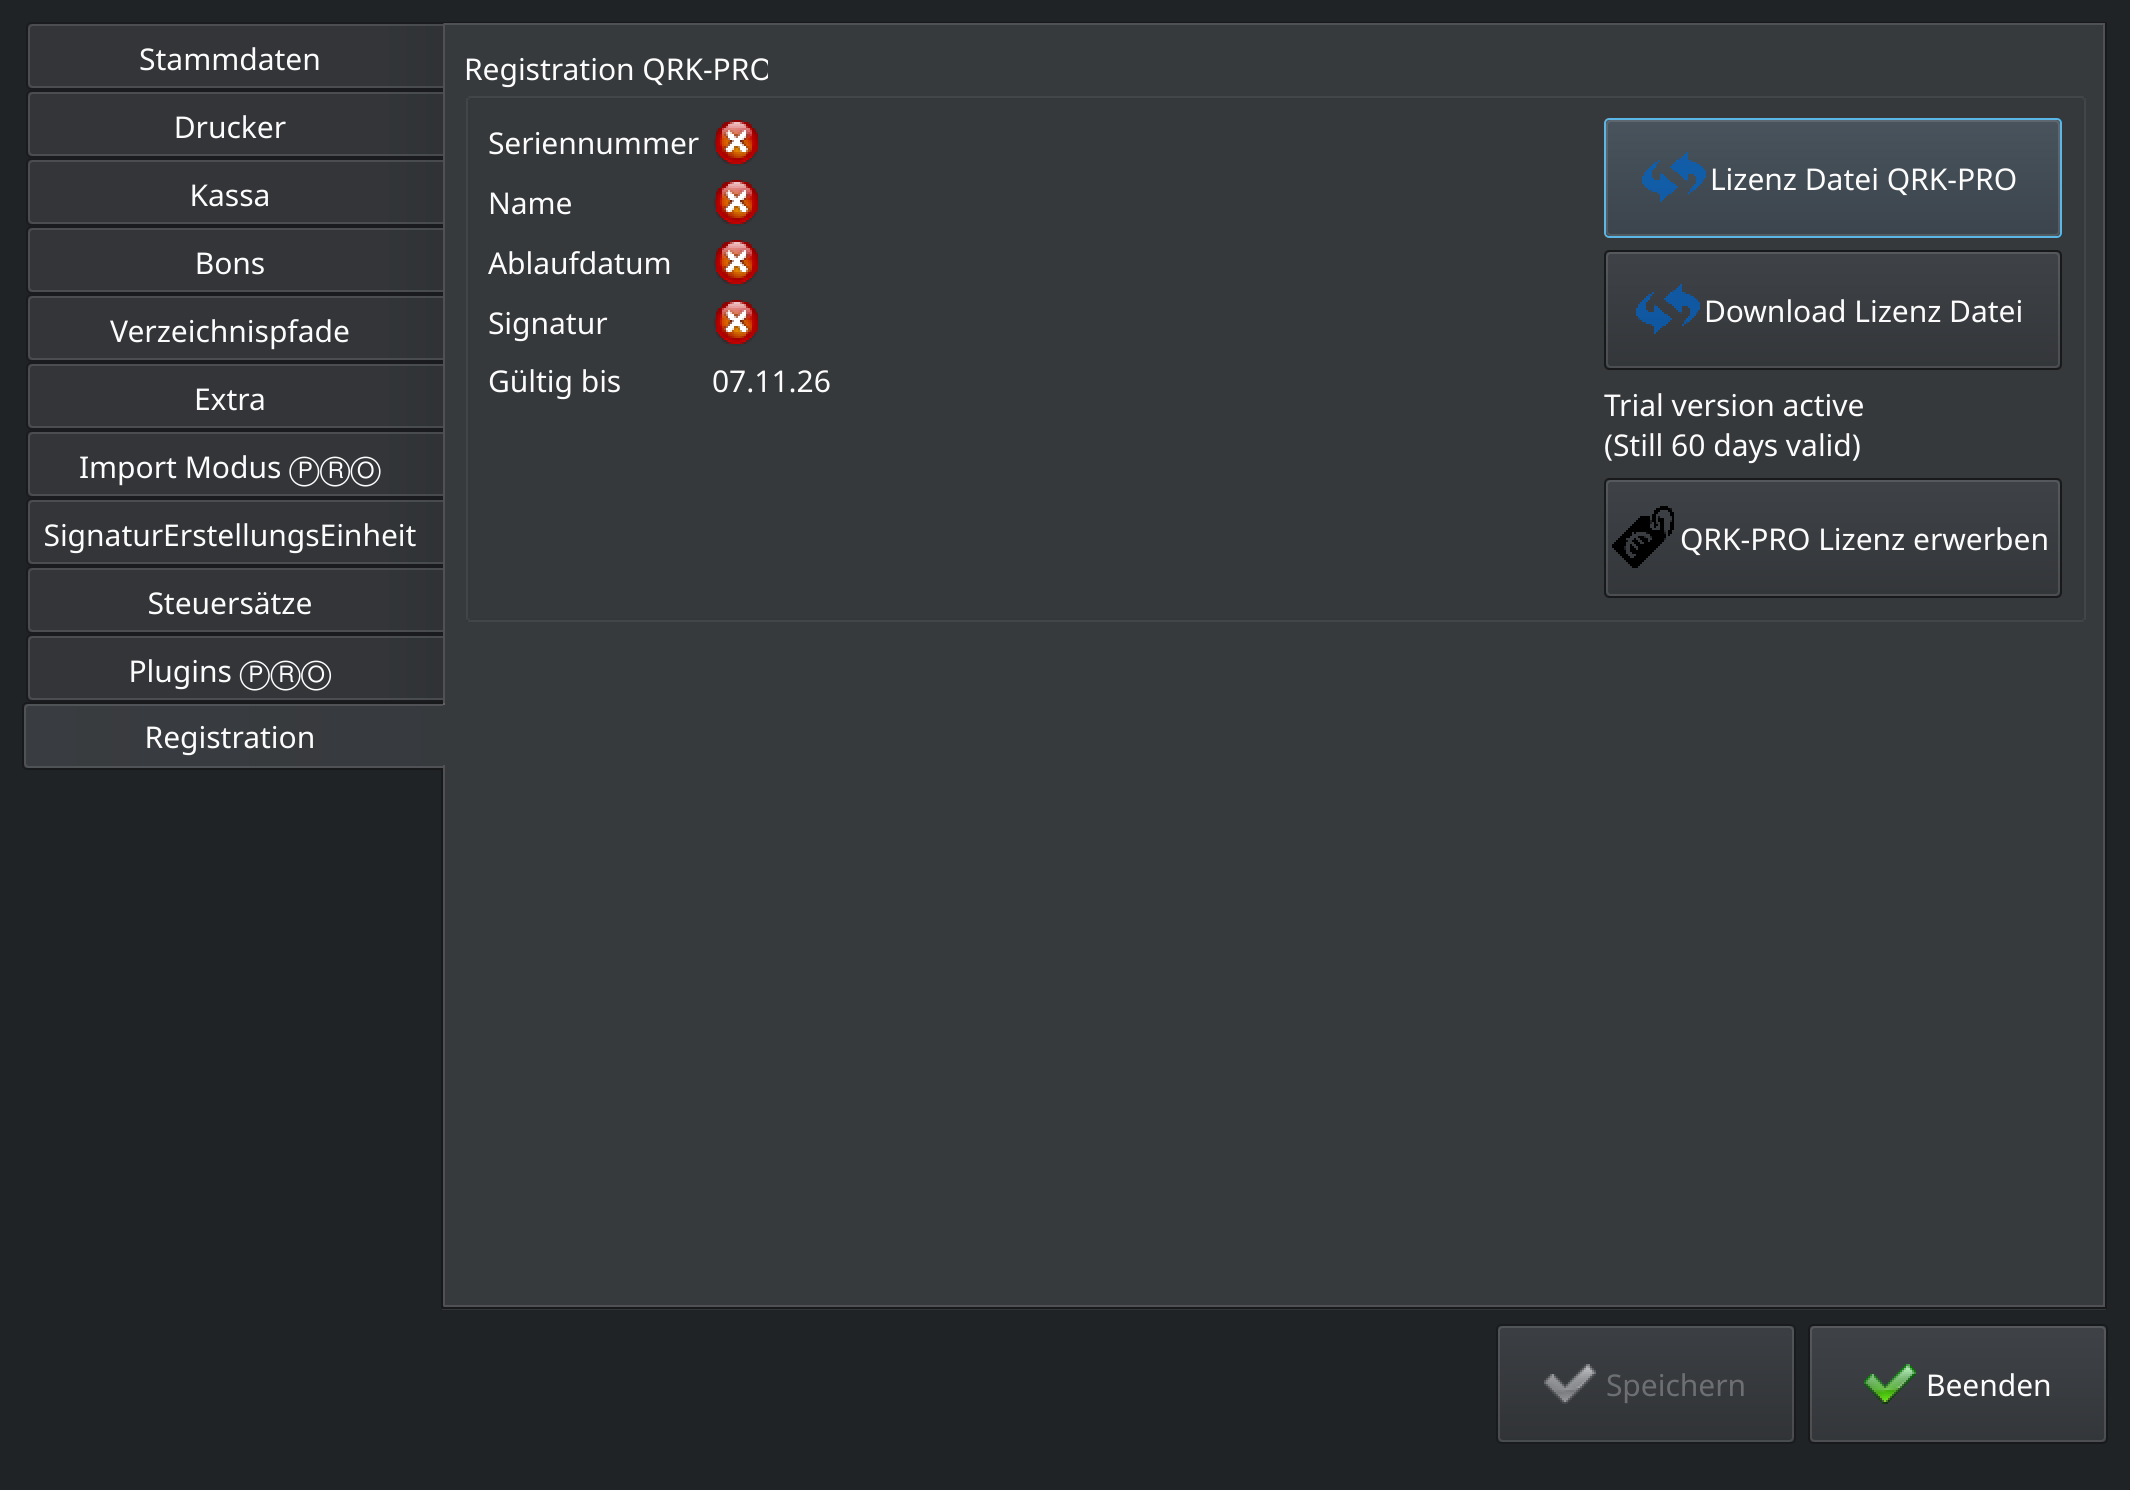Image resolution: width=2130 pixels, height=1490 pixels.
Task: Click the date value 07.11.26
Action: (771, 381)
